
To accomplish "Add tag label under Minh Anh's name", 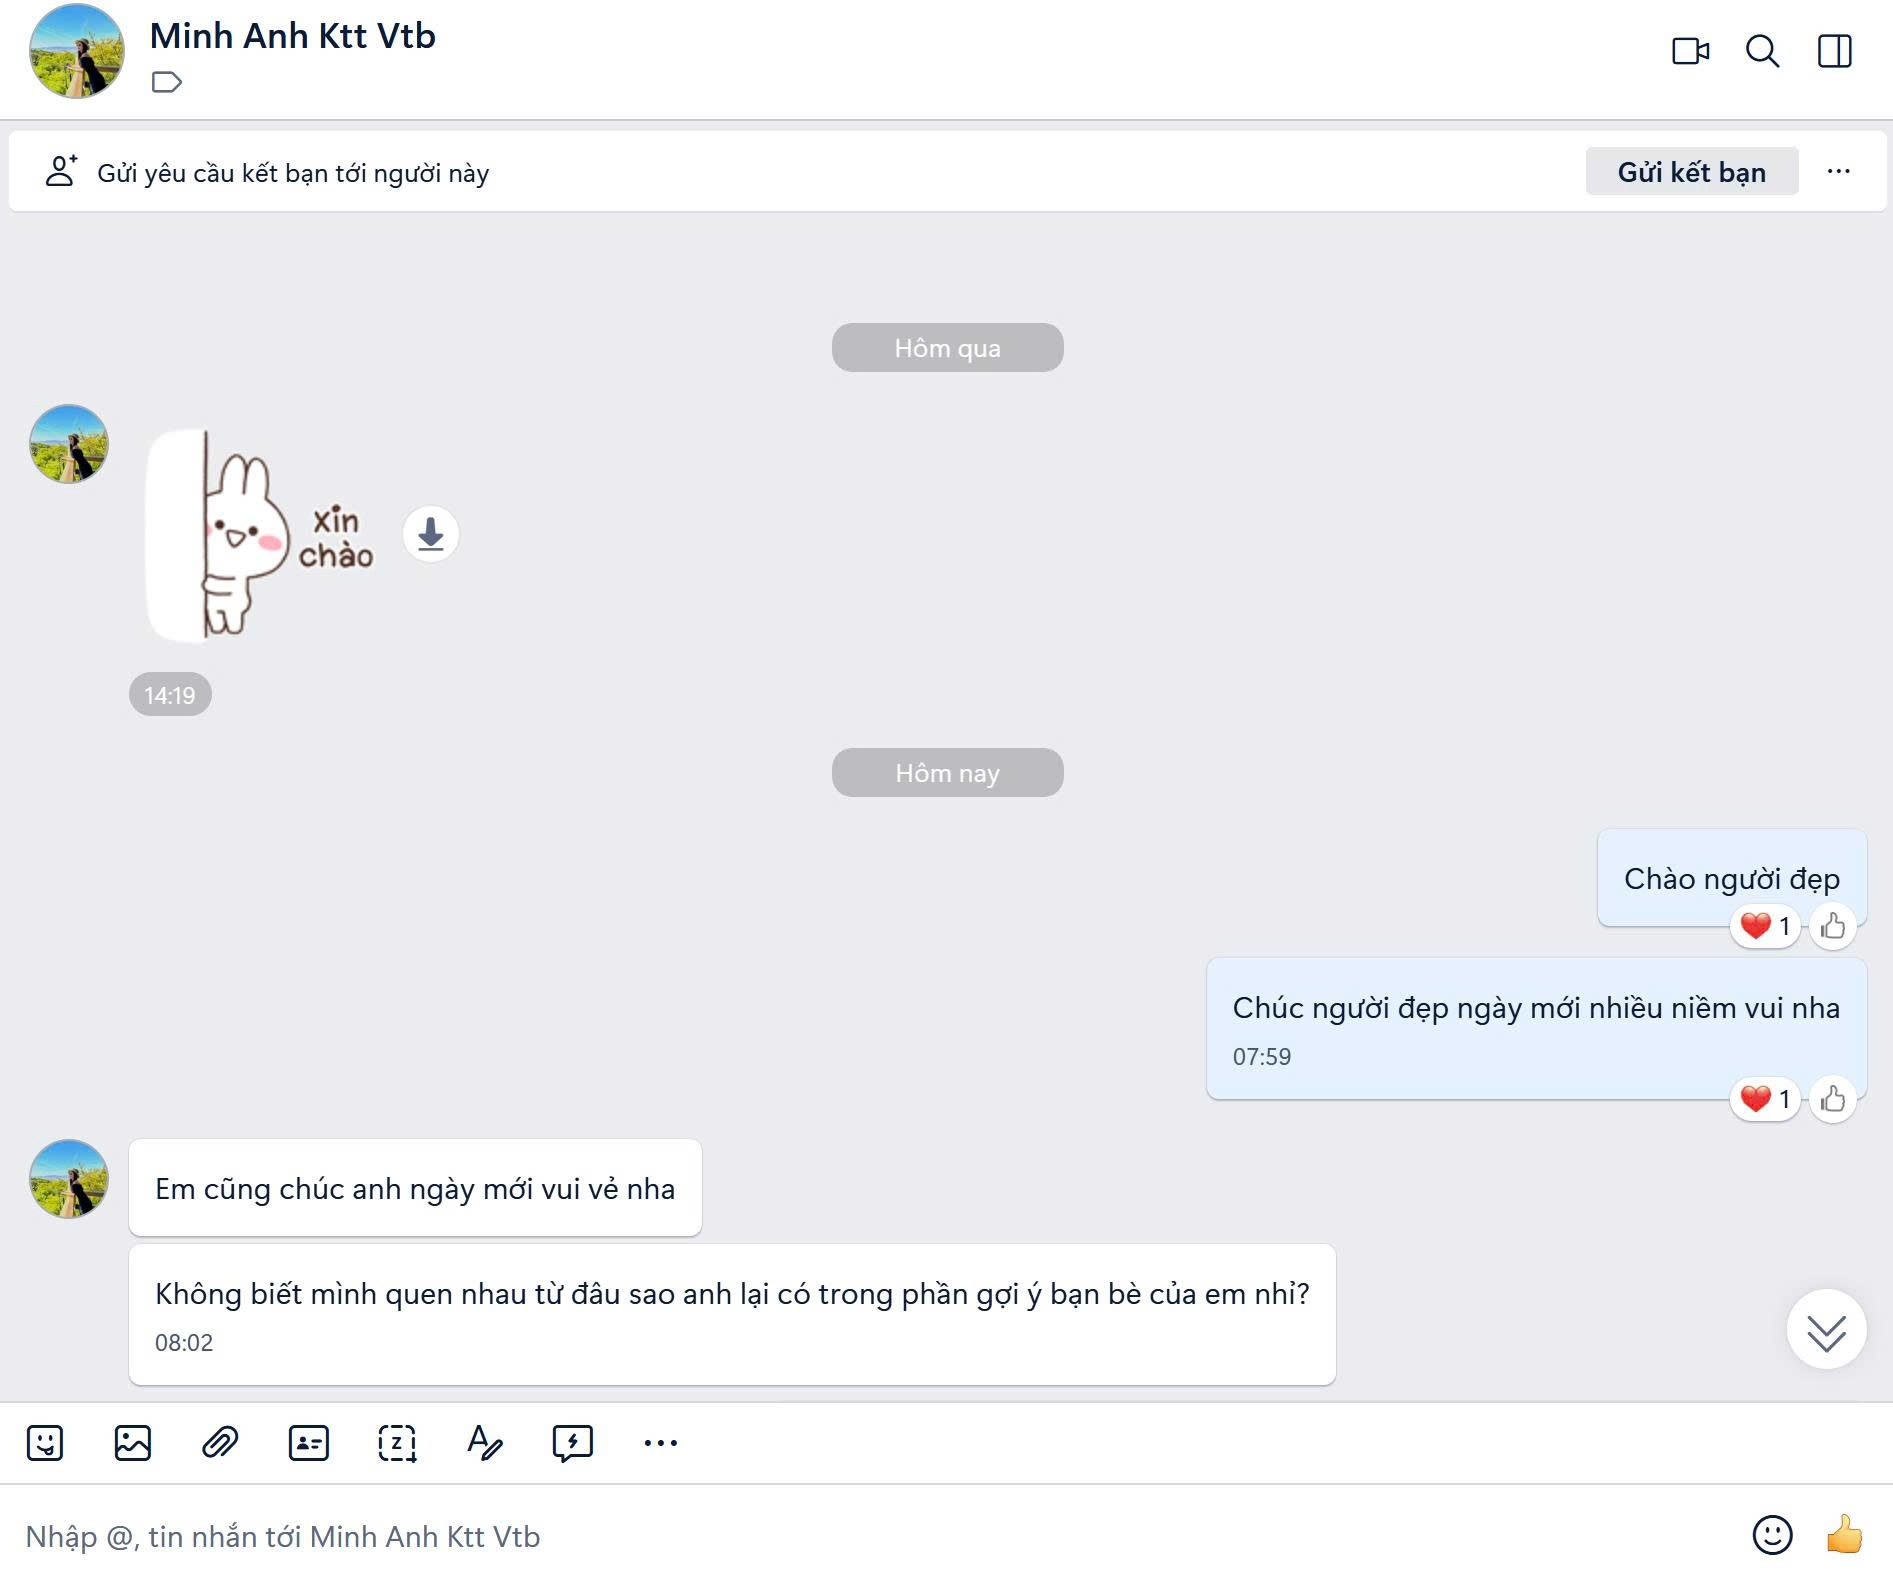I will pos(166,82).
